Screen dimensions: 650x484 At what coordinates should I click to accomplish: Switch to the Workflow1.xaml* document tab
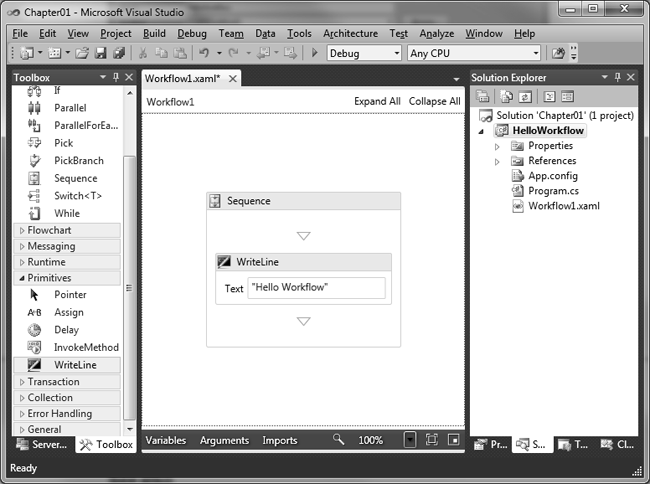pos(182,78)
